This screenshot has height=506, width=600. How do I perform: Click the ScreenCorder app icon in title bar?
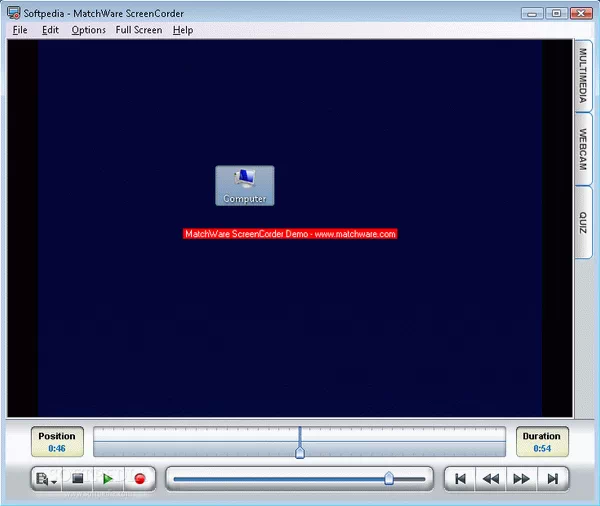[x=13, y=13]
